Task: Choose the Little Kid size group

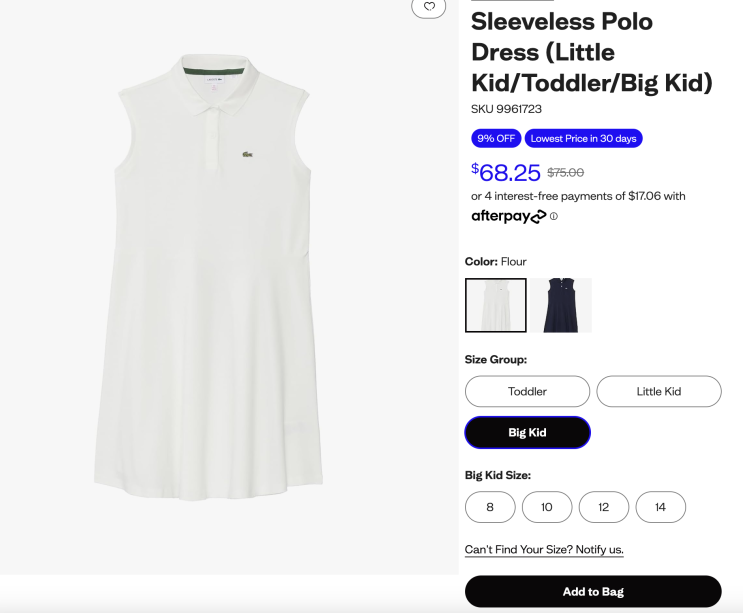Action: point(658,391)
